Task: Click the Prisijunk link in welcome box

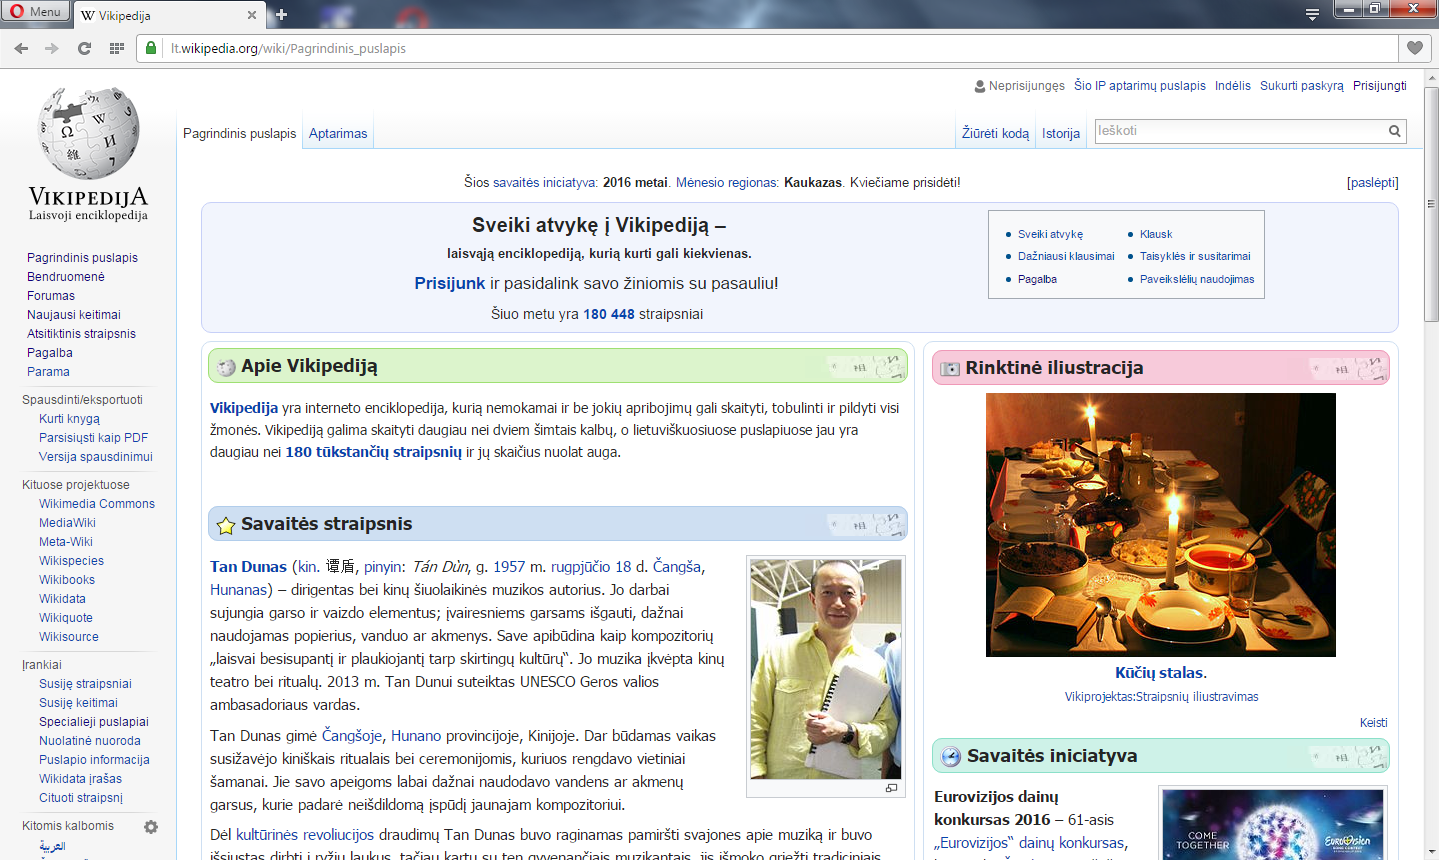Action: coord(450,283)
